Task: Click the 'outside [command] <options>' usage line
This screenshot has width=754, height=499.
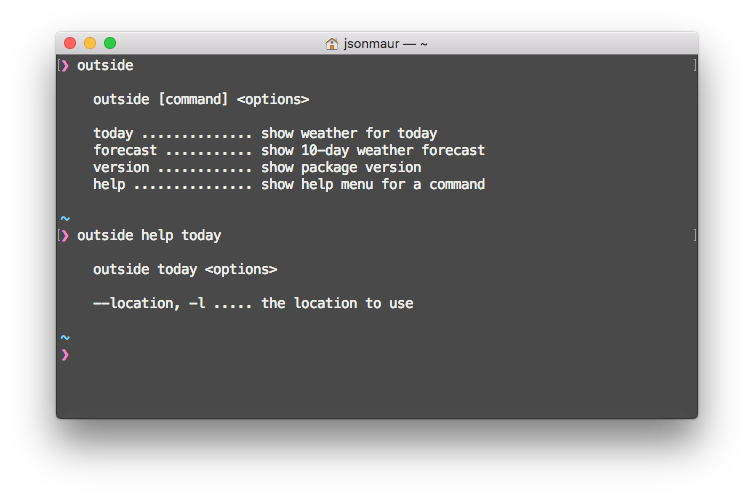Action: pos(201,100)
